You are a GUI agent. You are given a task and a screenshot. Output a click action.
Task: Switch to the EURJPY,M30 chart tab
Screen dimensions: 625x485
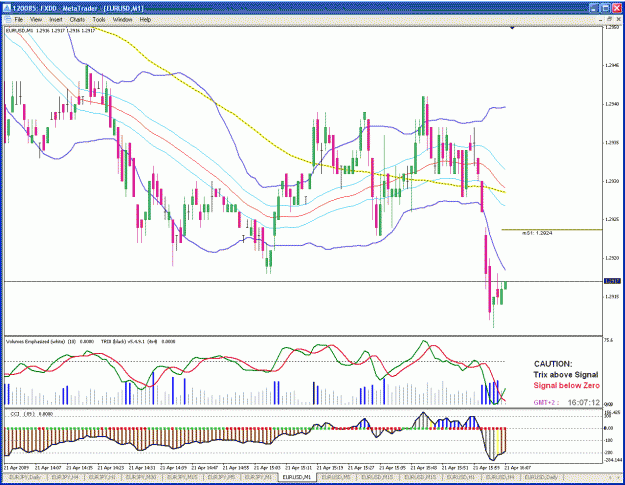click(x=141, y=477)
